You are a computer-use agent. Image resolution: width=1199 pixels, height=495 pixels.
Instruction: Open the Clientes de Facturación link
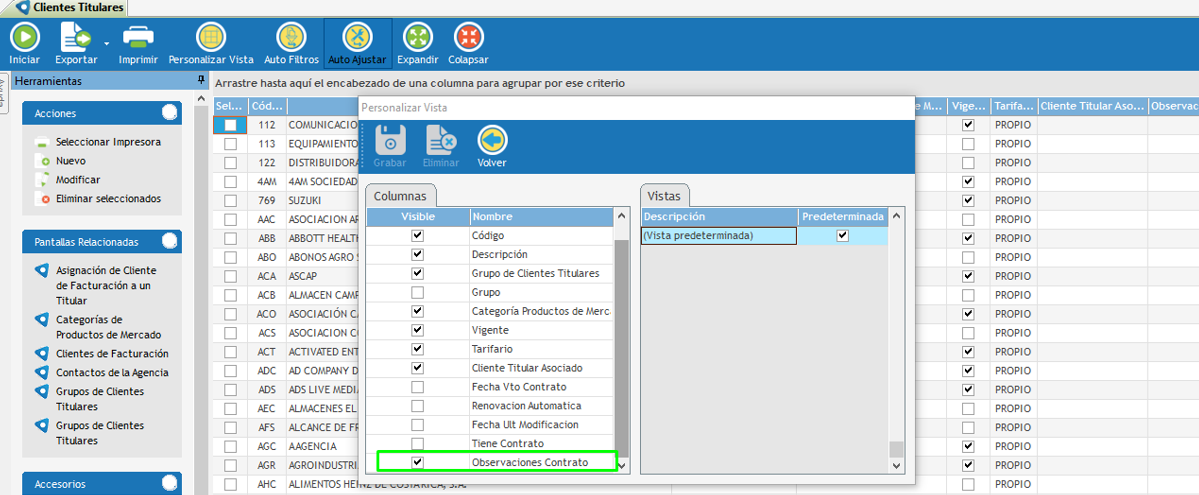tap(112, 354)
